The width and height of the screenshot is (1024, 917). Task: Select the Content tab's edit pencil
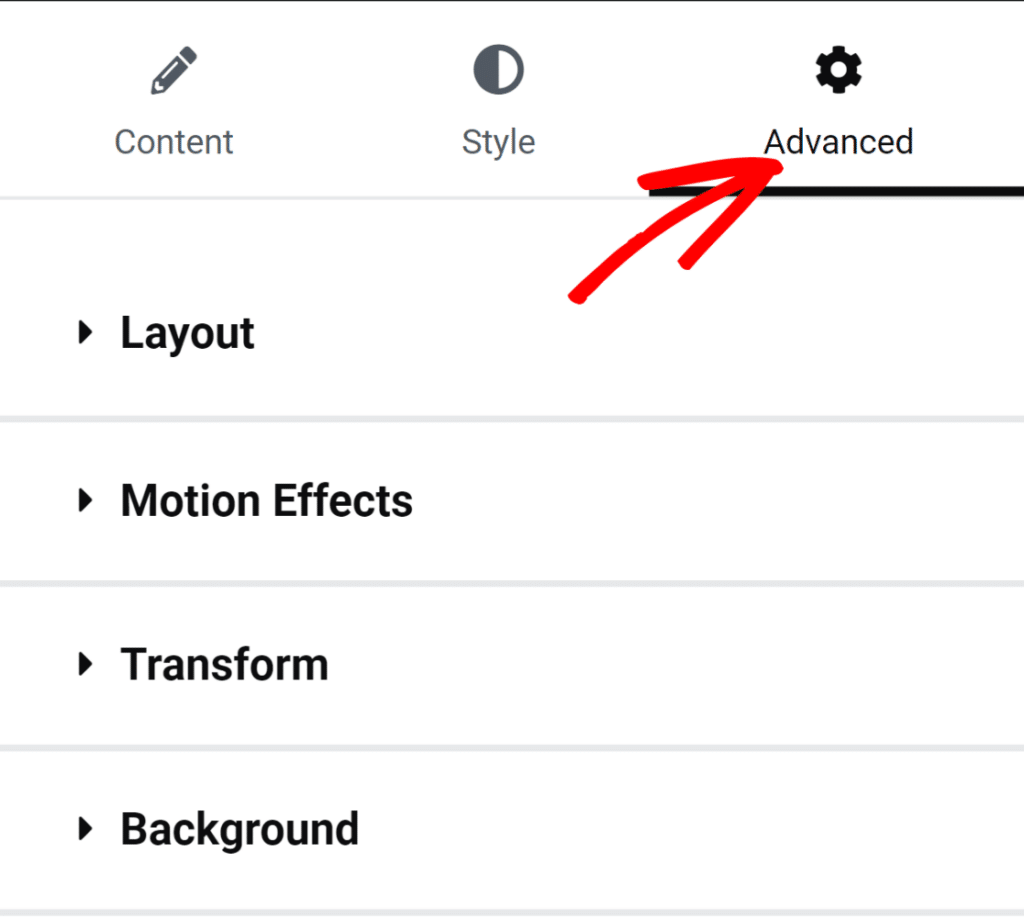pos(173,68)
